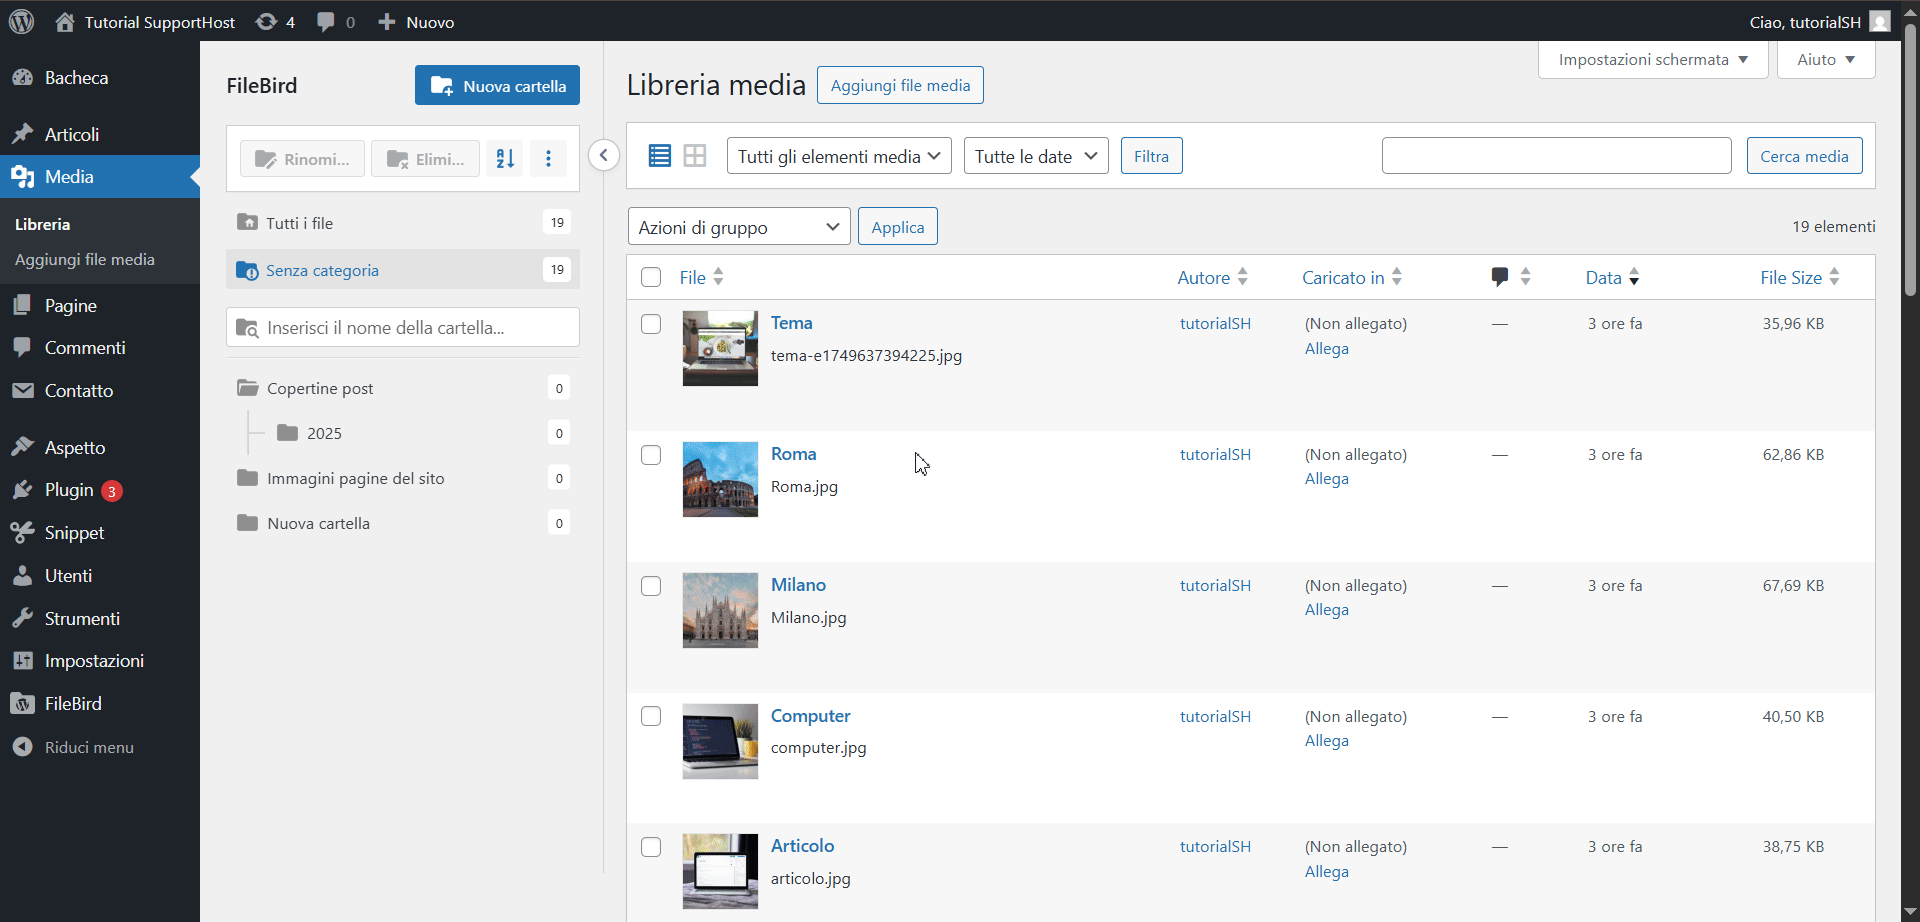The image size is (1920, 922).
Task: Focus the media search field
Action: (x=1556, y=156)
